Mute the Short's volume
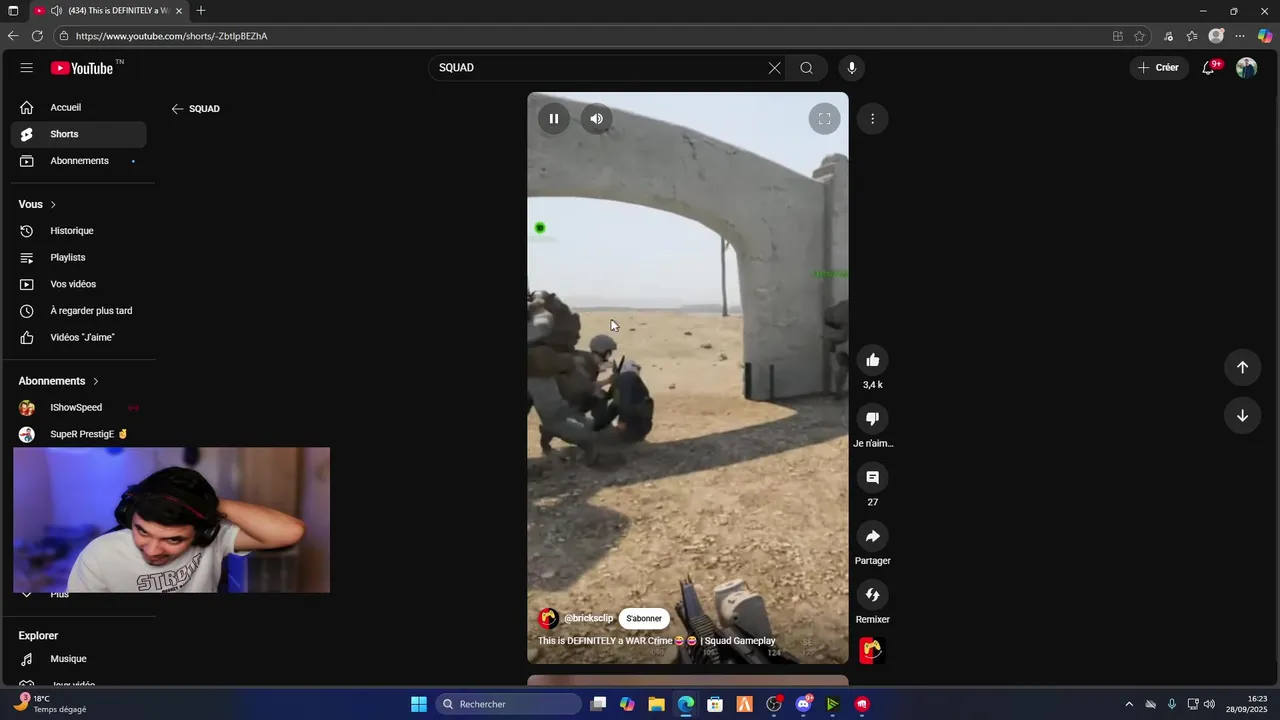Screen dimensions: 1280x720 click(x=597, y=119)
